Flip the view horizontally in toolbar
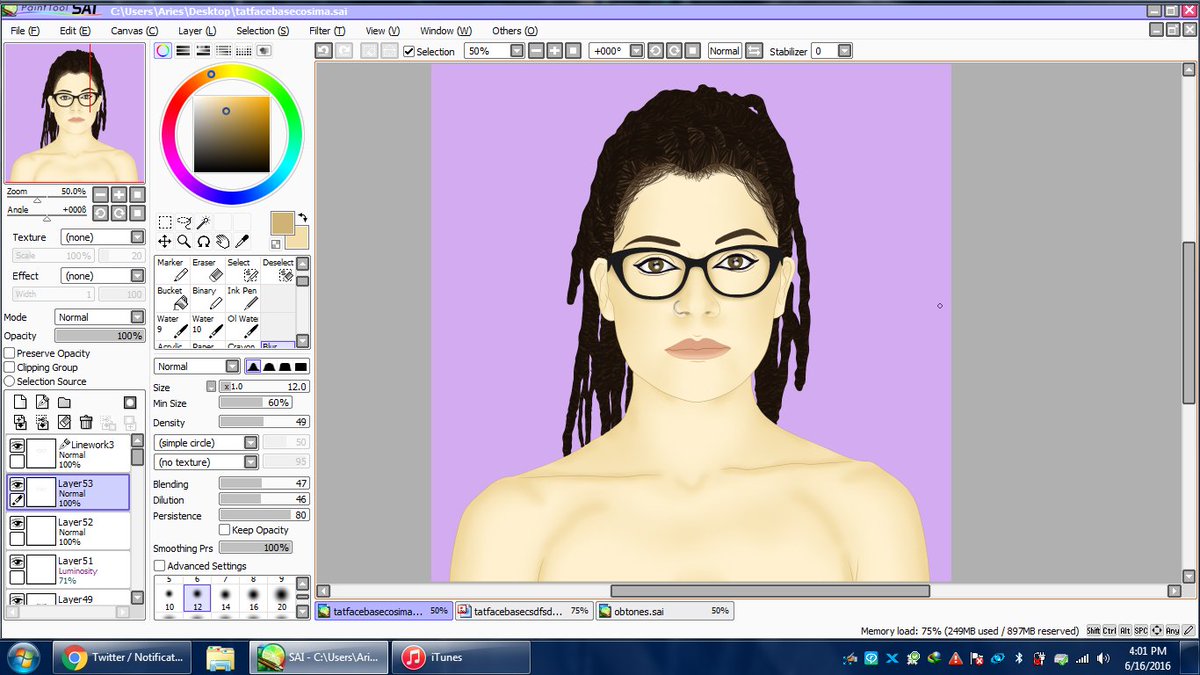The image size is (1200, 675). (754, 50)
